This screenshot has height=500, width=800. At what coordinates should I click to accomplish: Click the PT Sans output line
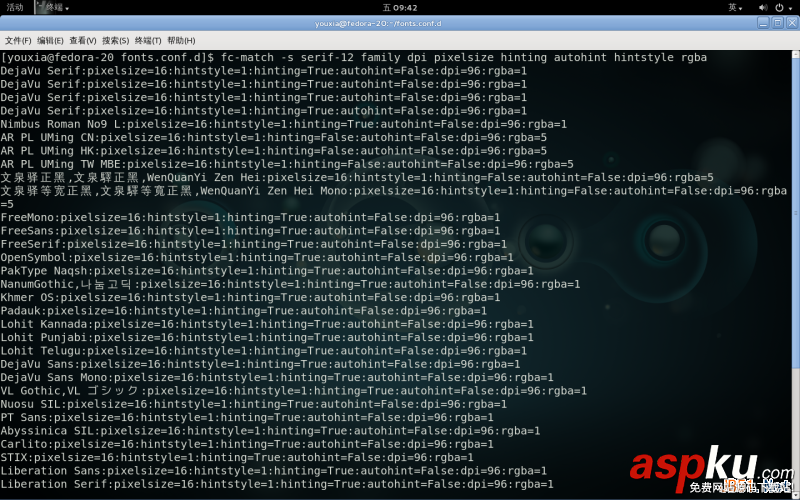click(x=247, y=417)
